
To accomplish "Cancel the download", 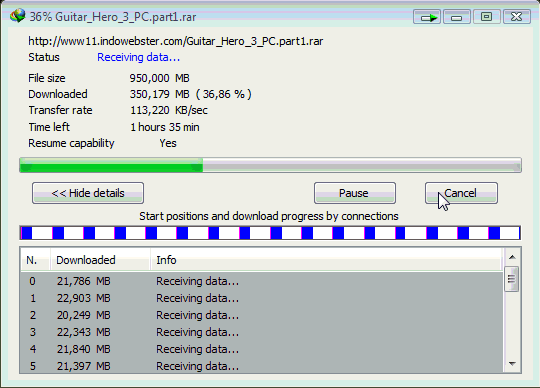I will [x=461, y=193].
